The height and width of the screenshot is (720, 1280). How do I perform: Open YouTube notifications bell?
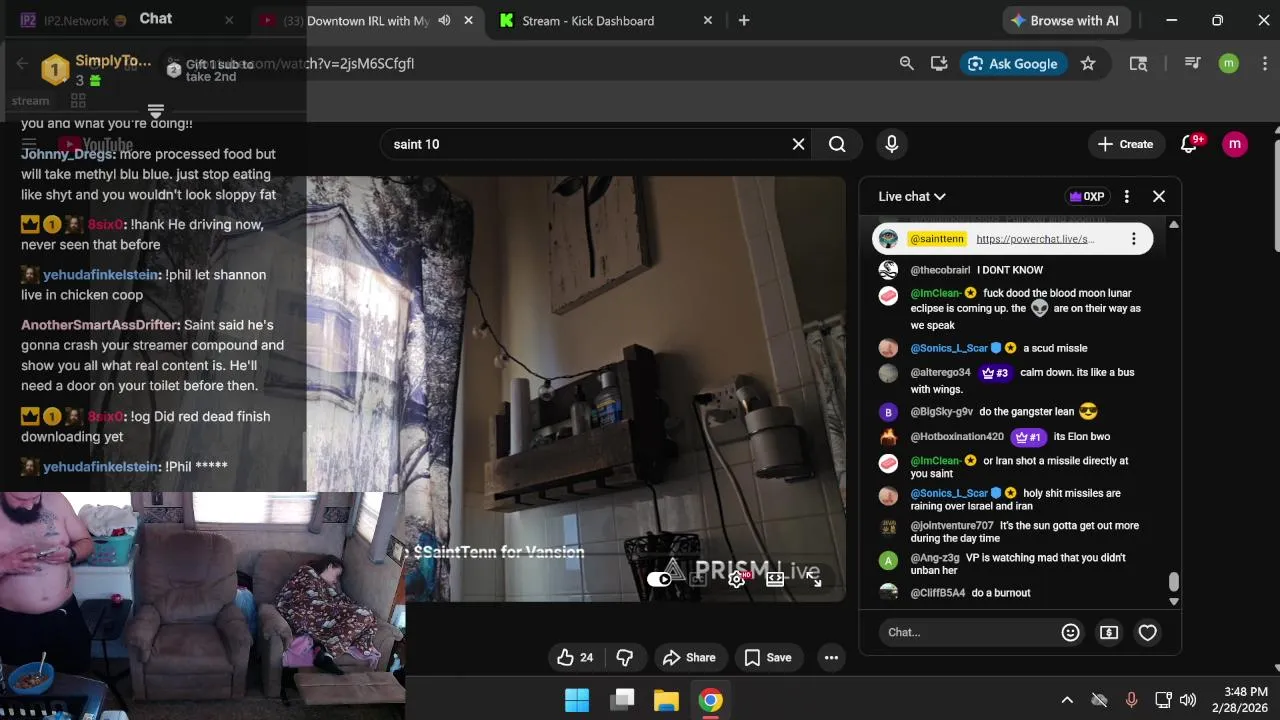click(1189, 144)
